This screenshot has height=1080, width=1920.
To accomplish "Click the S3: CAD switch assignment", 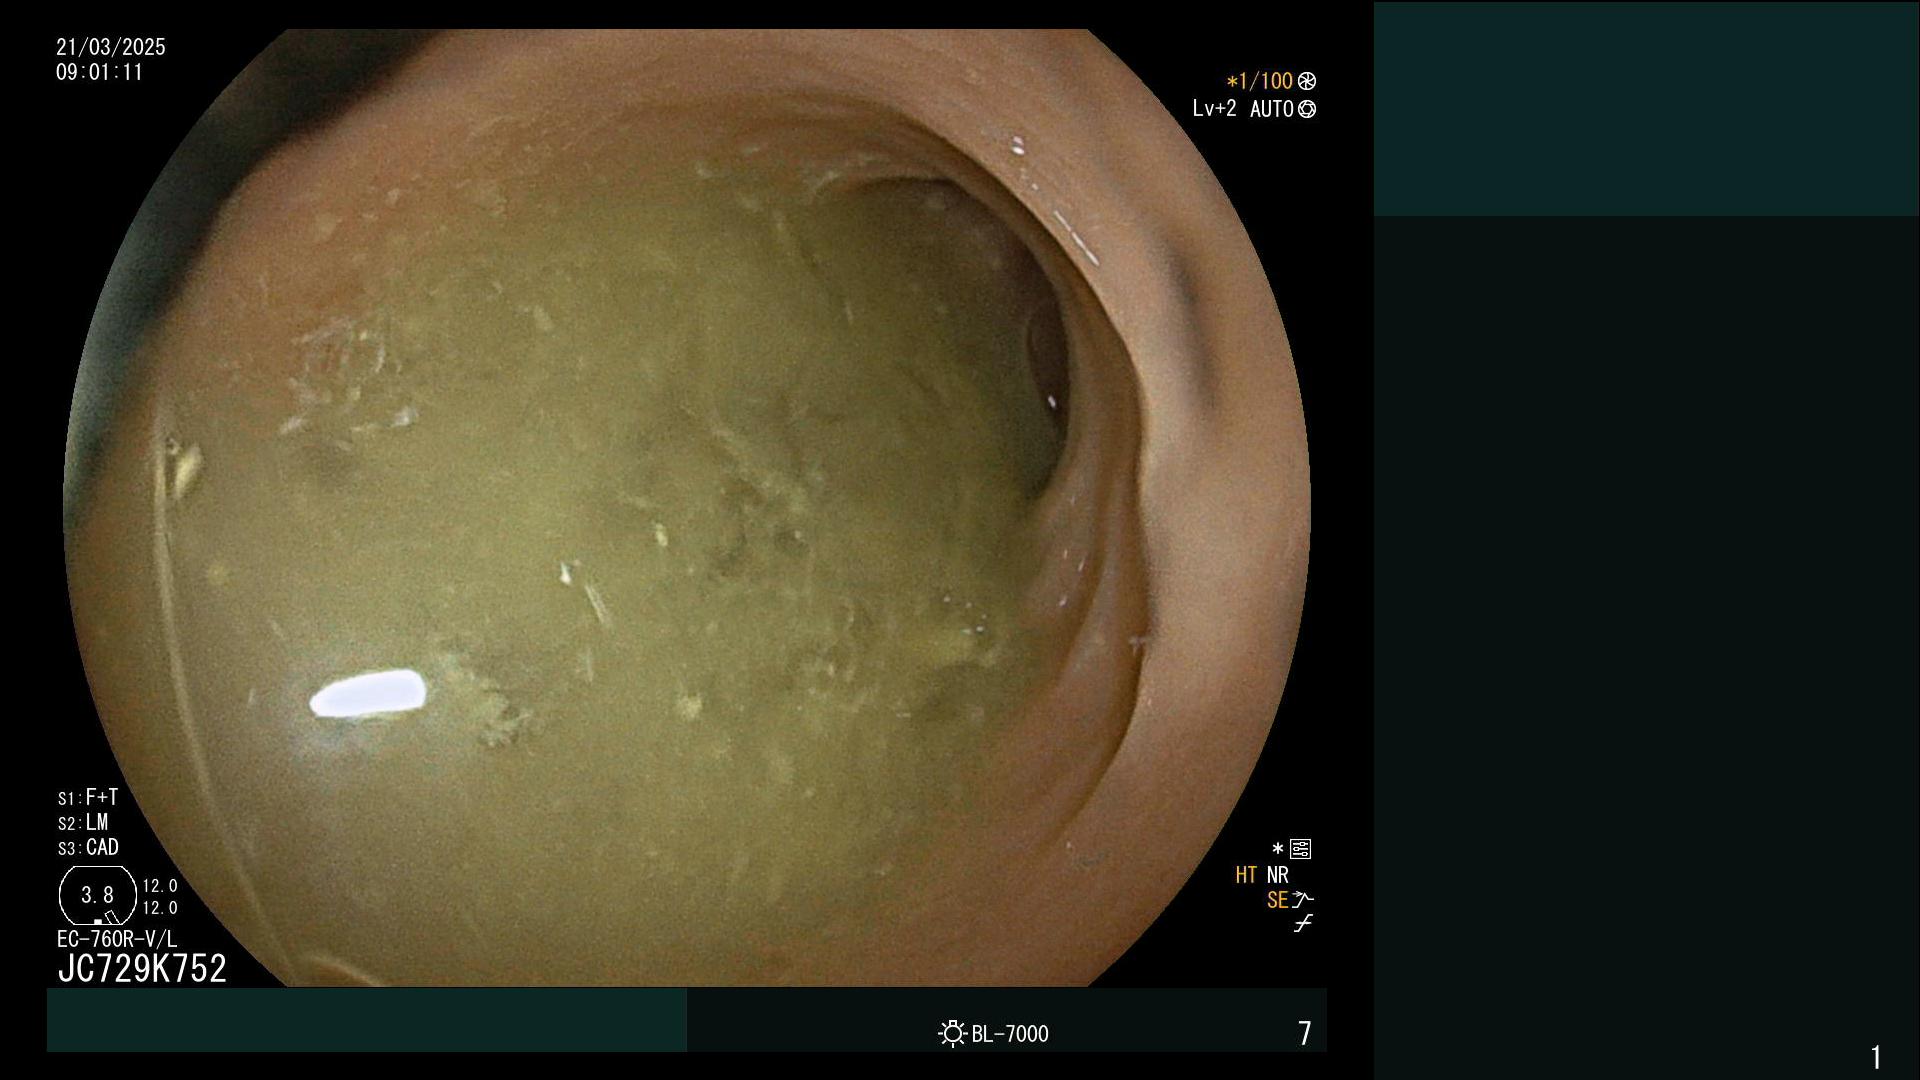I will (x=88, y=847).
